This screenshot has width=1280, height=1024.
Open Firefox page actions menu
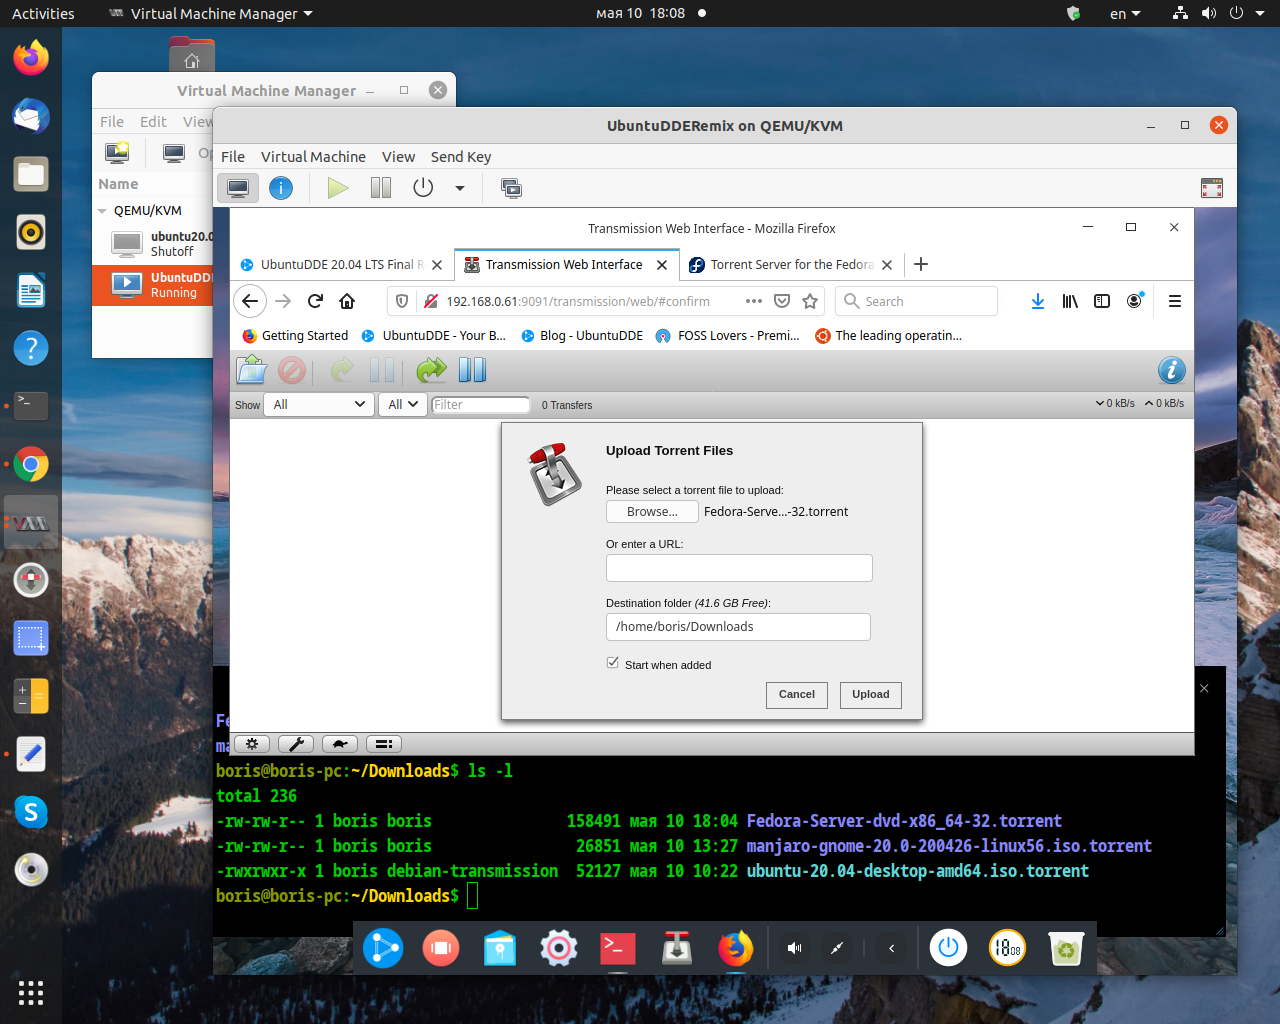(754, 301)
